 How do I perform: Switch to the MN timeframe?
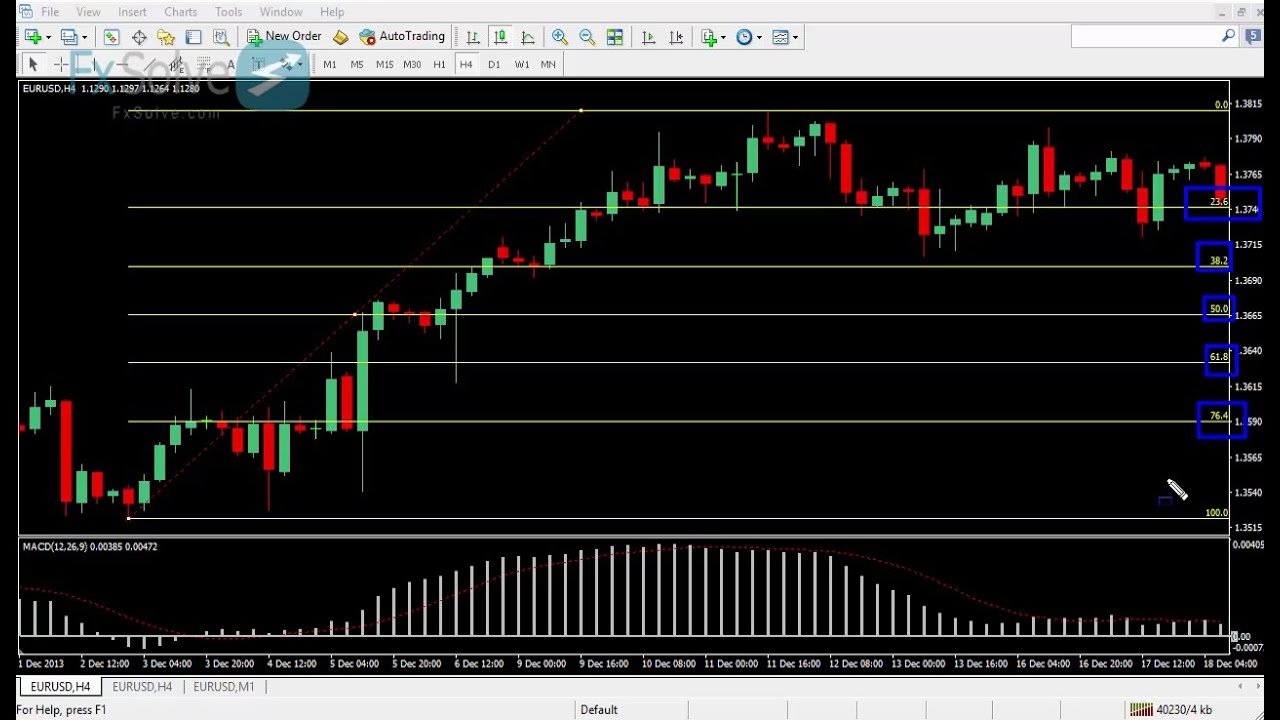pyautogui.click(x=548, y=64)
